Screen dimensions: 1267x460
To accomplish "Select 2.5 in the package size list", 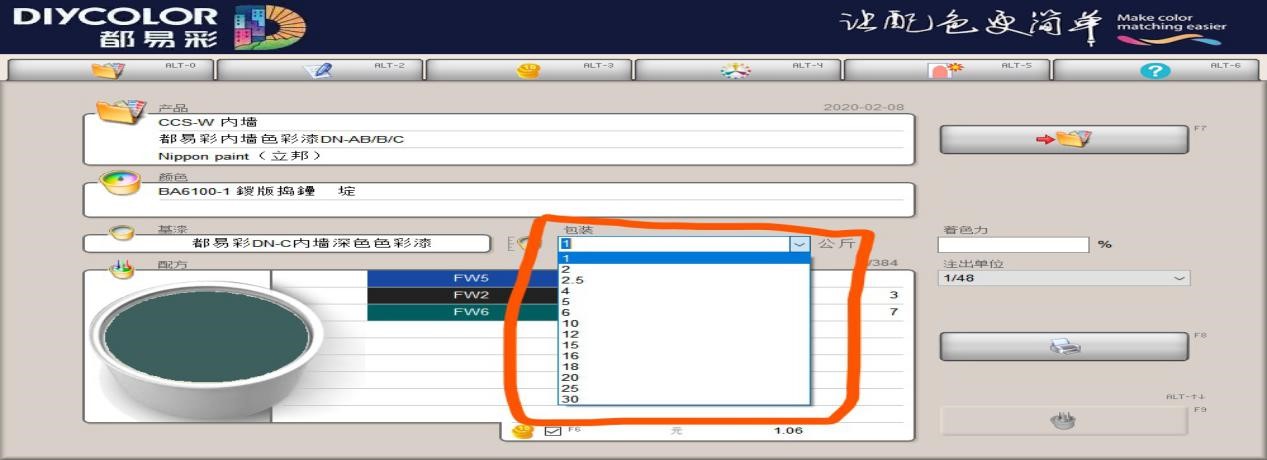I will coord(573,280).
